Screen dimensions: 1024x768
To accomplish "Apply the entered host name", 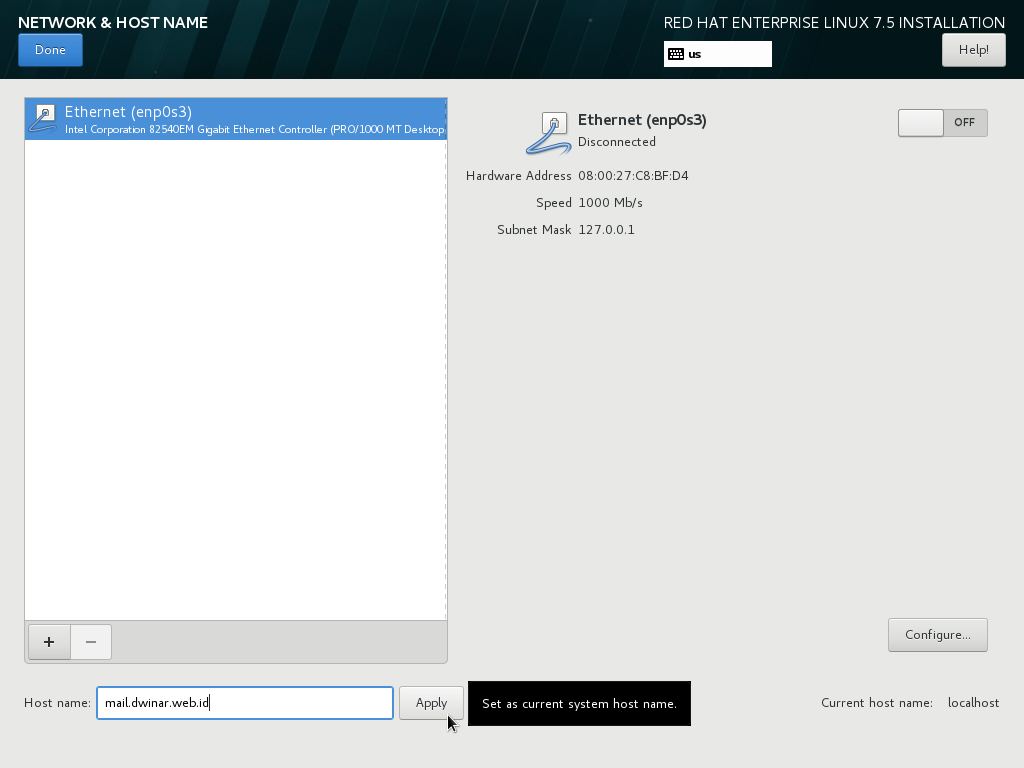I will click(x=431, y=703).
